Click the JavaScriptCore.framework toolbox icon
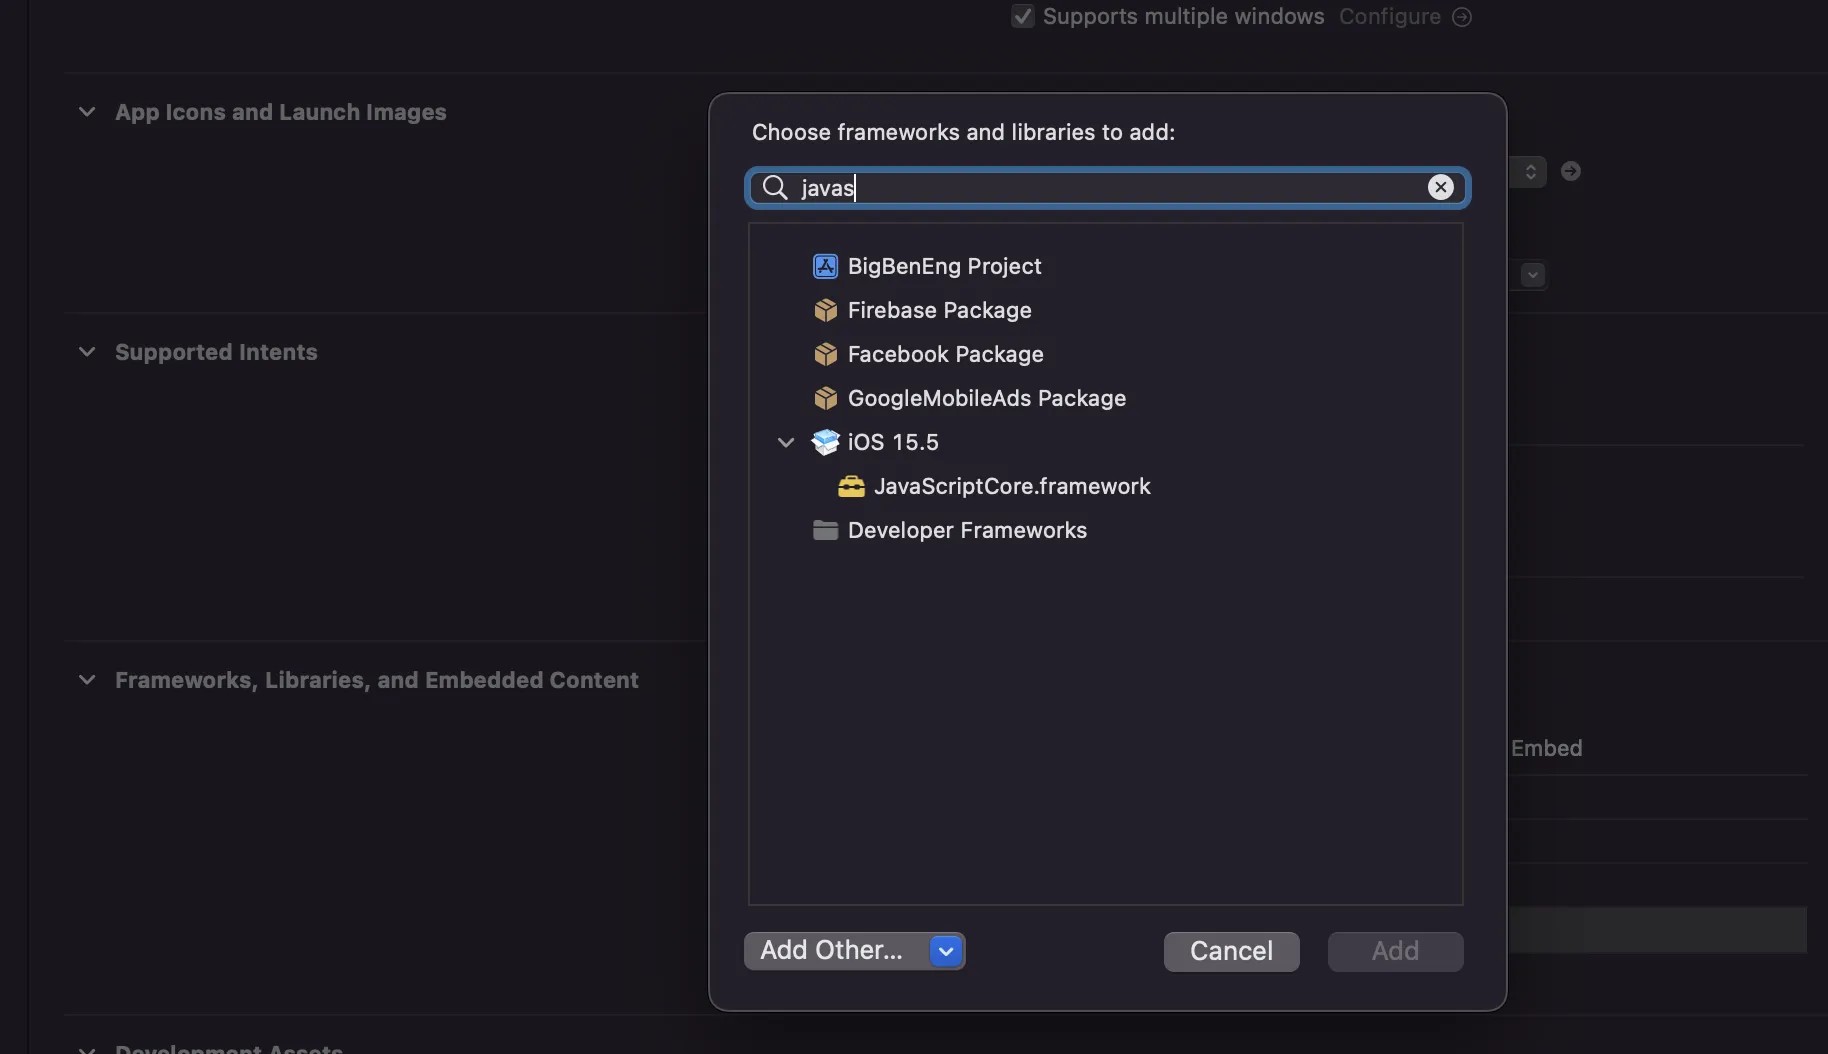Image resolution: width=1828 pixels, height=1054 pixels. 851,486
